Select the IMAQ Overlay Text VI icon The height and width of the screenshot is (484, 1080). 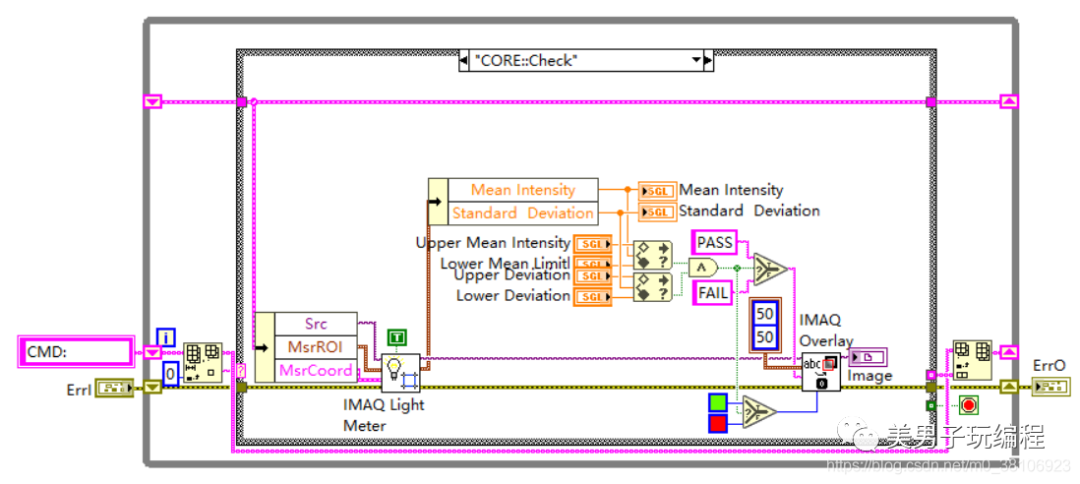[820, 372]
